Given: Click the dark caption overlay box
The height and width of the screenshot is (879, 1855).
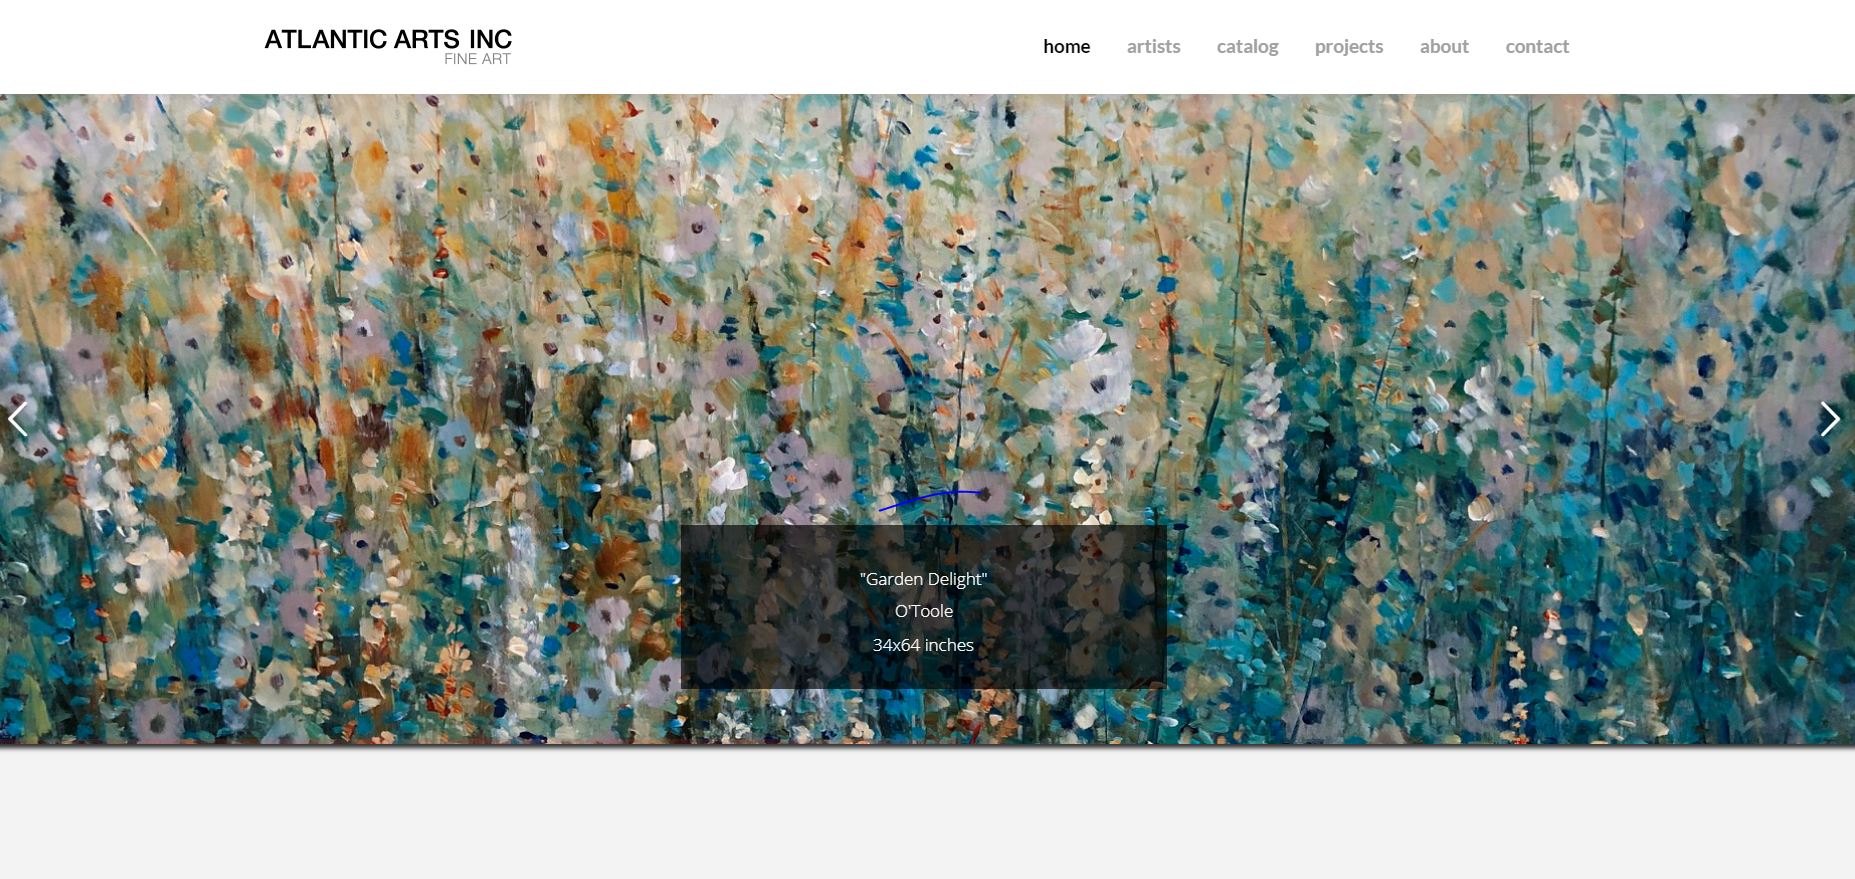Looking at the screenshot, I should tap(923, 606).
